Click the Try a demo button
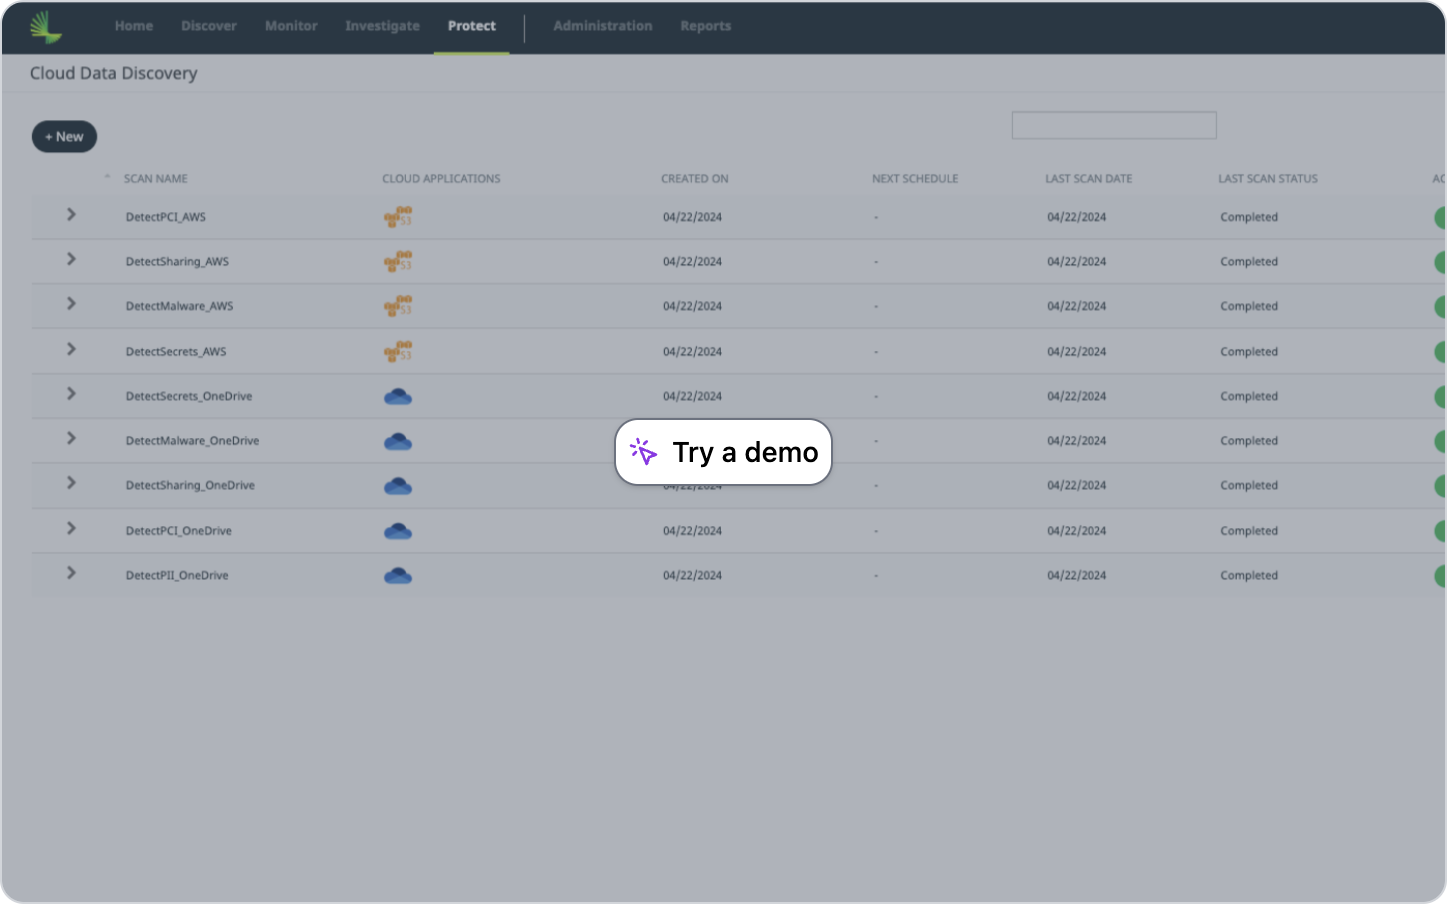1450x904 pixels. (723, 451)
